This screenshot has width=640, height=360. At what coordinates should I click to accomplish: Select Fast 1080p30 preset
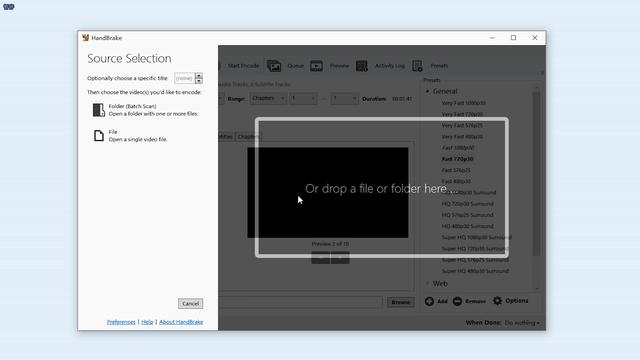pos(458,148)
